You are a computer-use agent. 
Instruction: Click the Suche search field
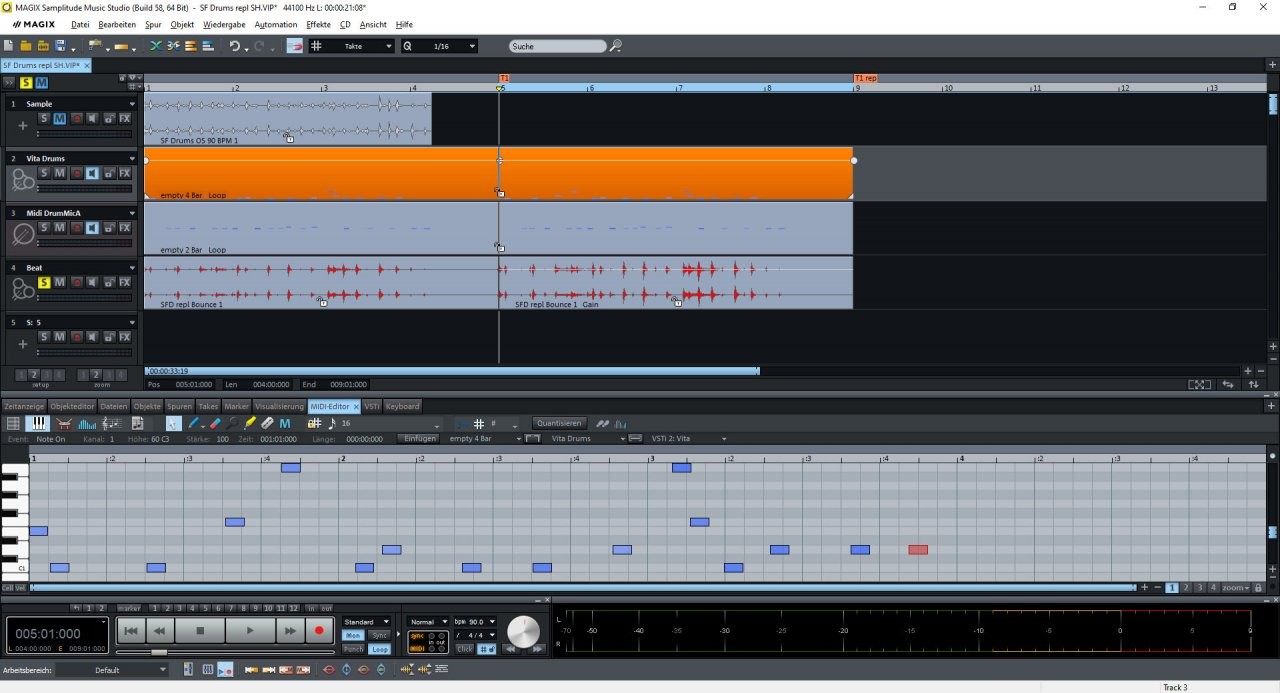(557, 46)
